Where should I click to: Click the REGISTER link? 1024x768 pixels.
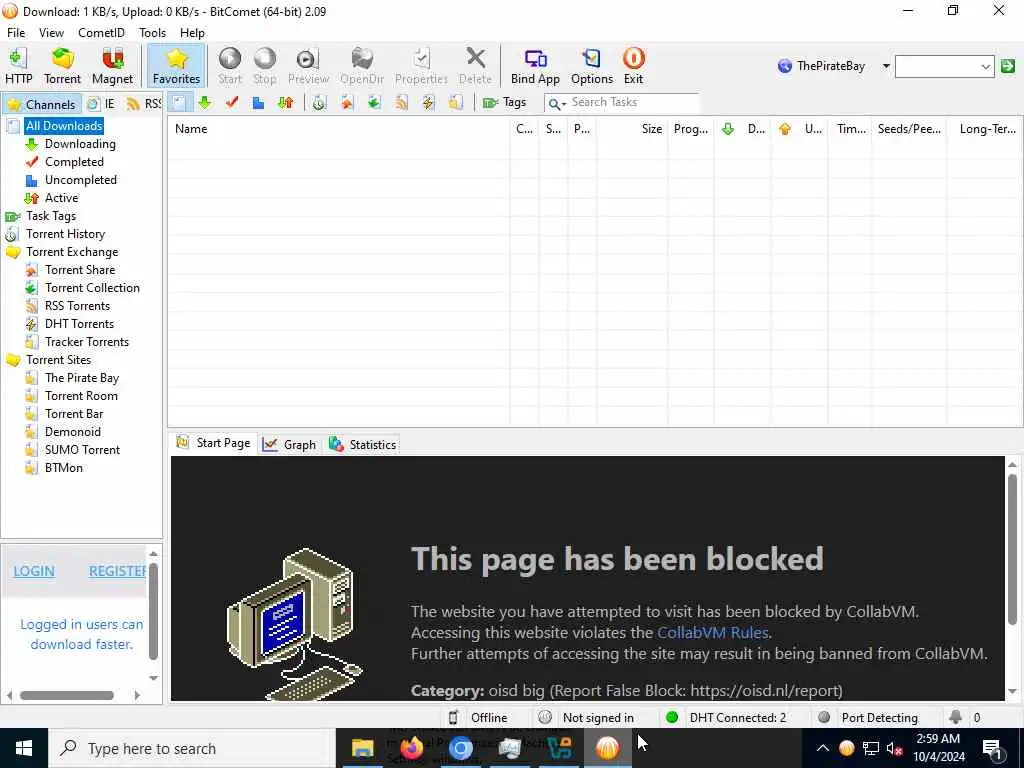[x=118, y=571]
